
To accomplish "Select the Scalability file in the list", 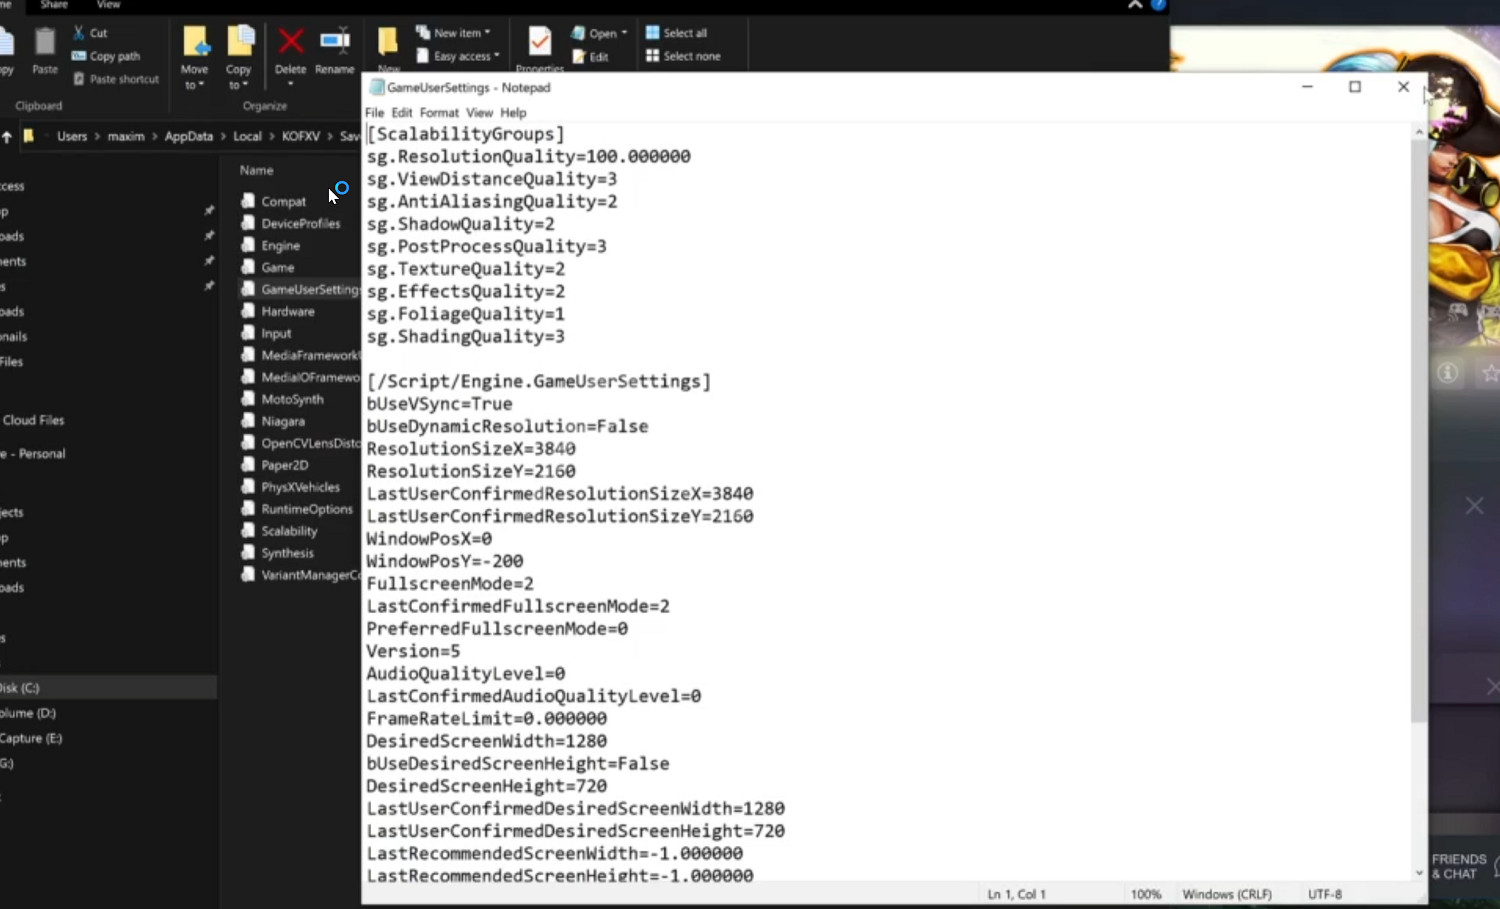I will [289, 531].
